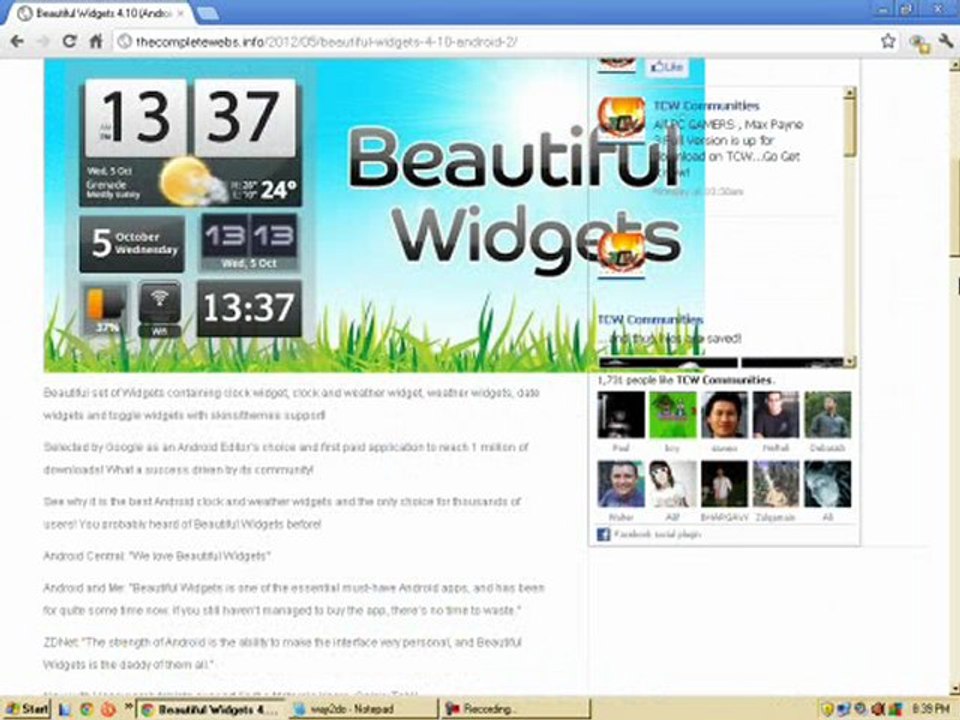Click the Facebook feed scroll down arrow
Screen dimensions: 960x720
tap(849, 361)
